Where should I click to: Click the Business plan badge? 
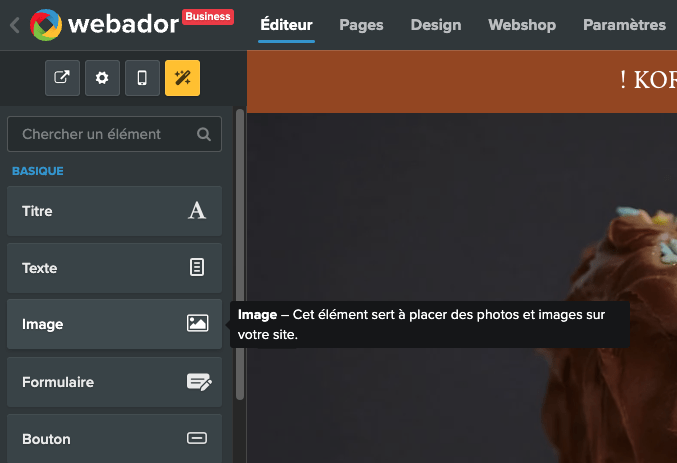[208, 16]
